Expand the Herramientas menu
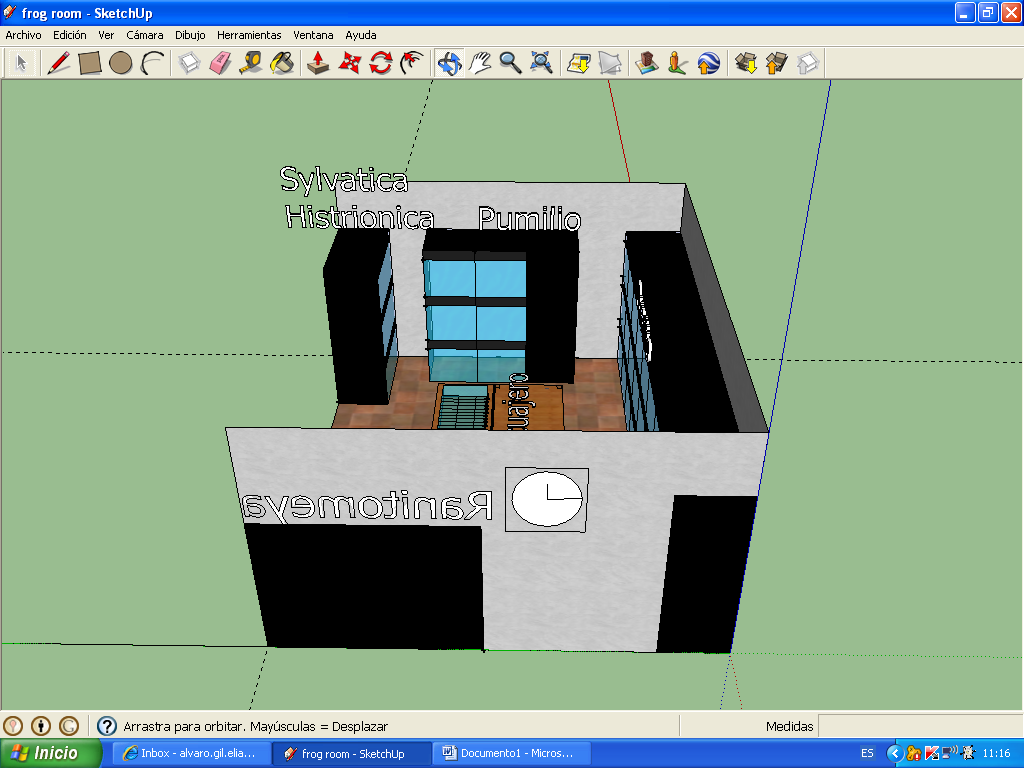Viewport: 1024px width, 768px height. (249, 35)
